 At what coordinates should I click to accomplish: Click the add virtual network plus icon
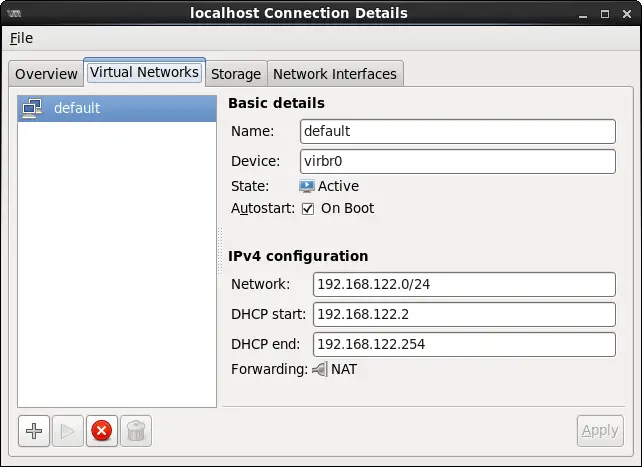[35, 431]
